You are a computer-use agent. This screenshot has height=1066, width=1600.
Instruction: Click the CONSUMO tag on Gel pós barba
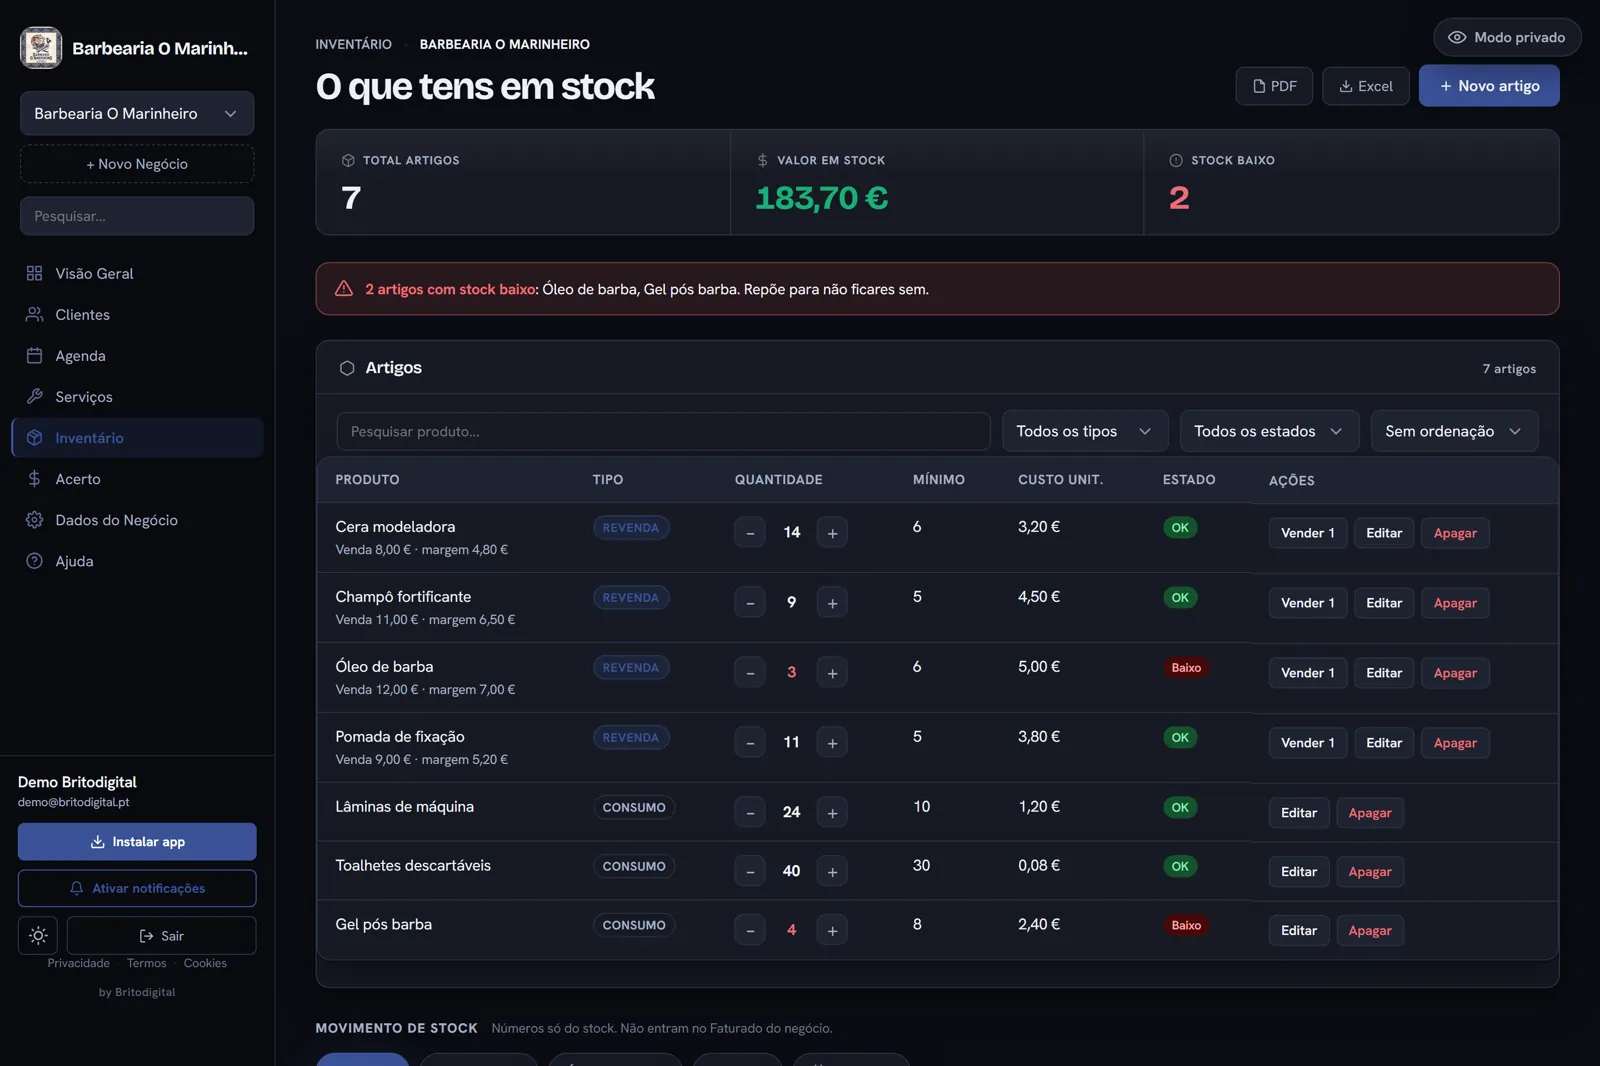click(x=634, y=926)
